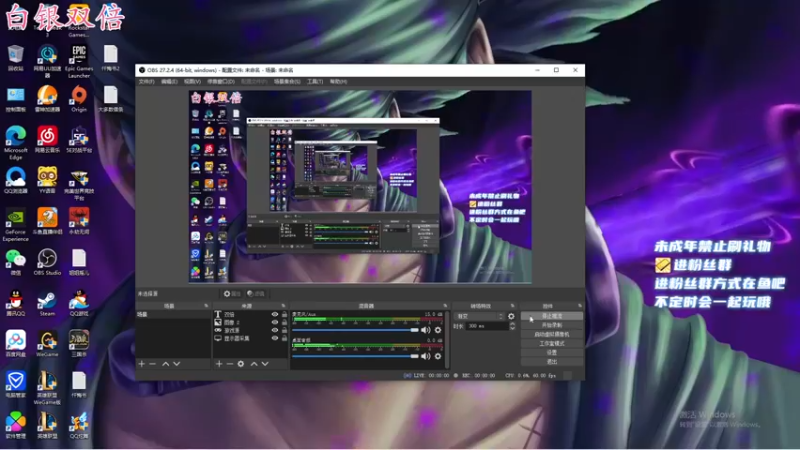Select the WeGame desktop shortcut
This screenshot has width=800, height=450.
(47, 344)
